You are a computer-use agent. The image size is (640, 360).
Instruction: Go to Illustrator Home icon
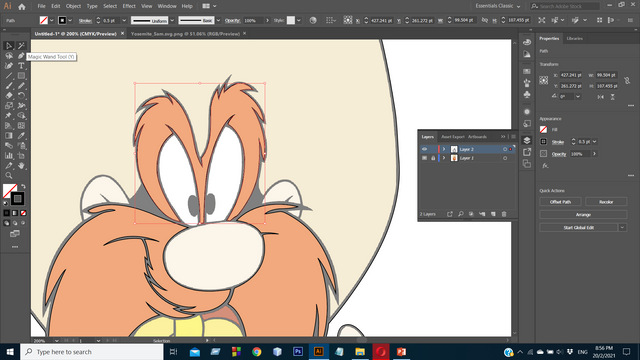pyautogui.click(x=22, y=7)
